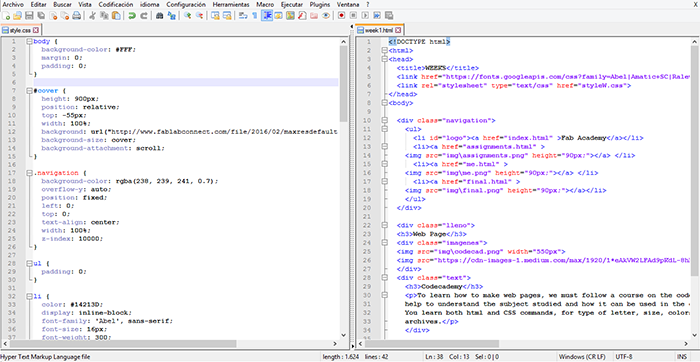Collapse the head tag fold marker
Screen dimensions: 700x362
384,59
